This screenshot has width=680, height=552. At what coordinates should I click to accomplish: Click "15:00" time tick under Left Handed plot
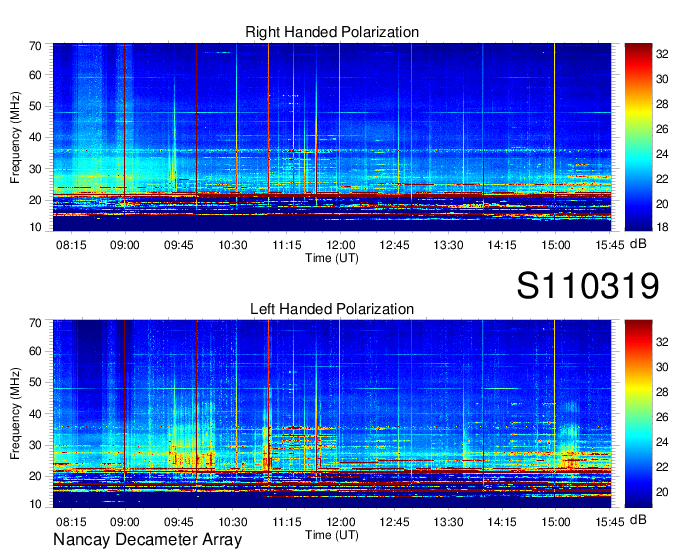point(556,522)
